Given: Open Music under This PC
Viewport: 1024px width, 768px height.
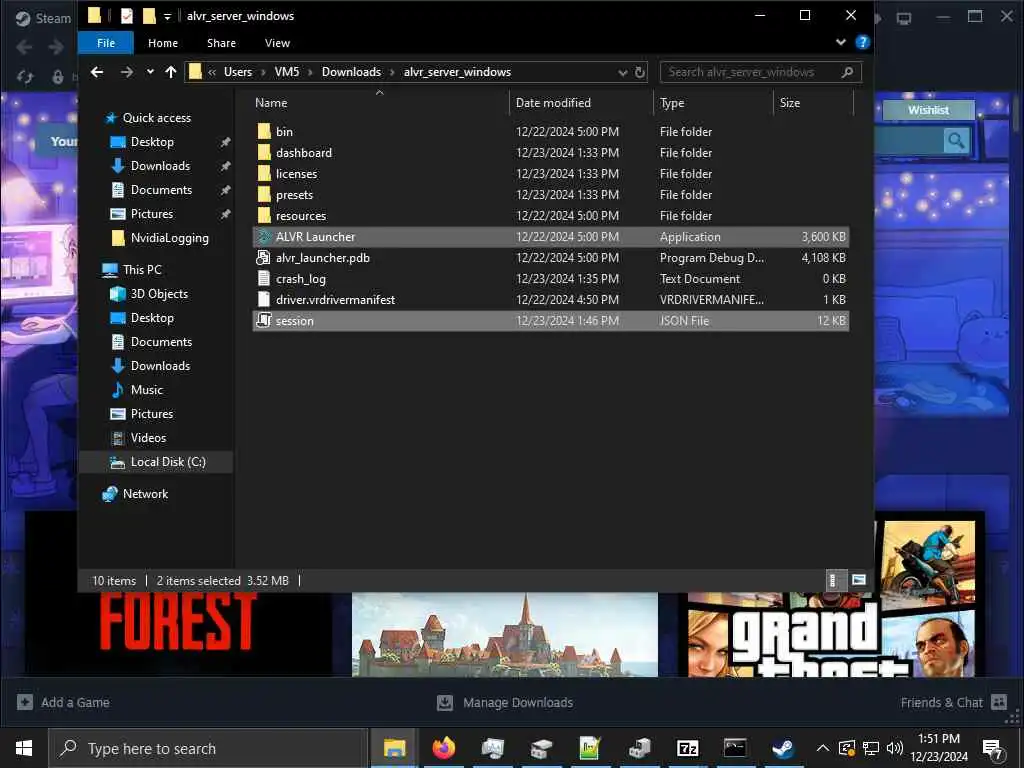Looking at the screenshot, I should [146, 390].
